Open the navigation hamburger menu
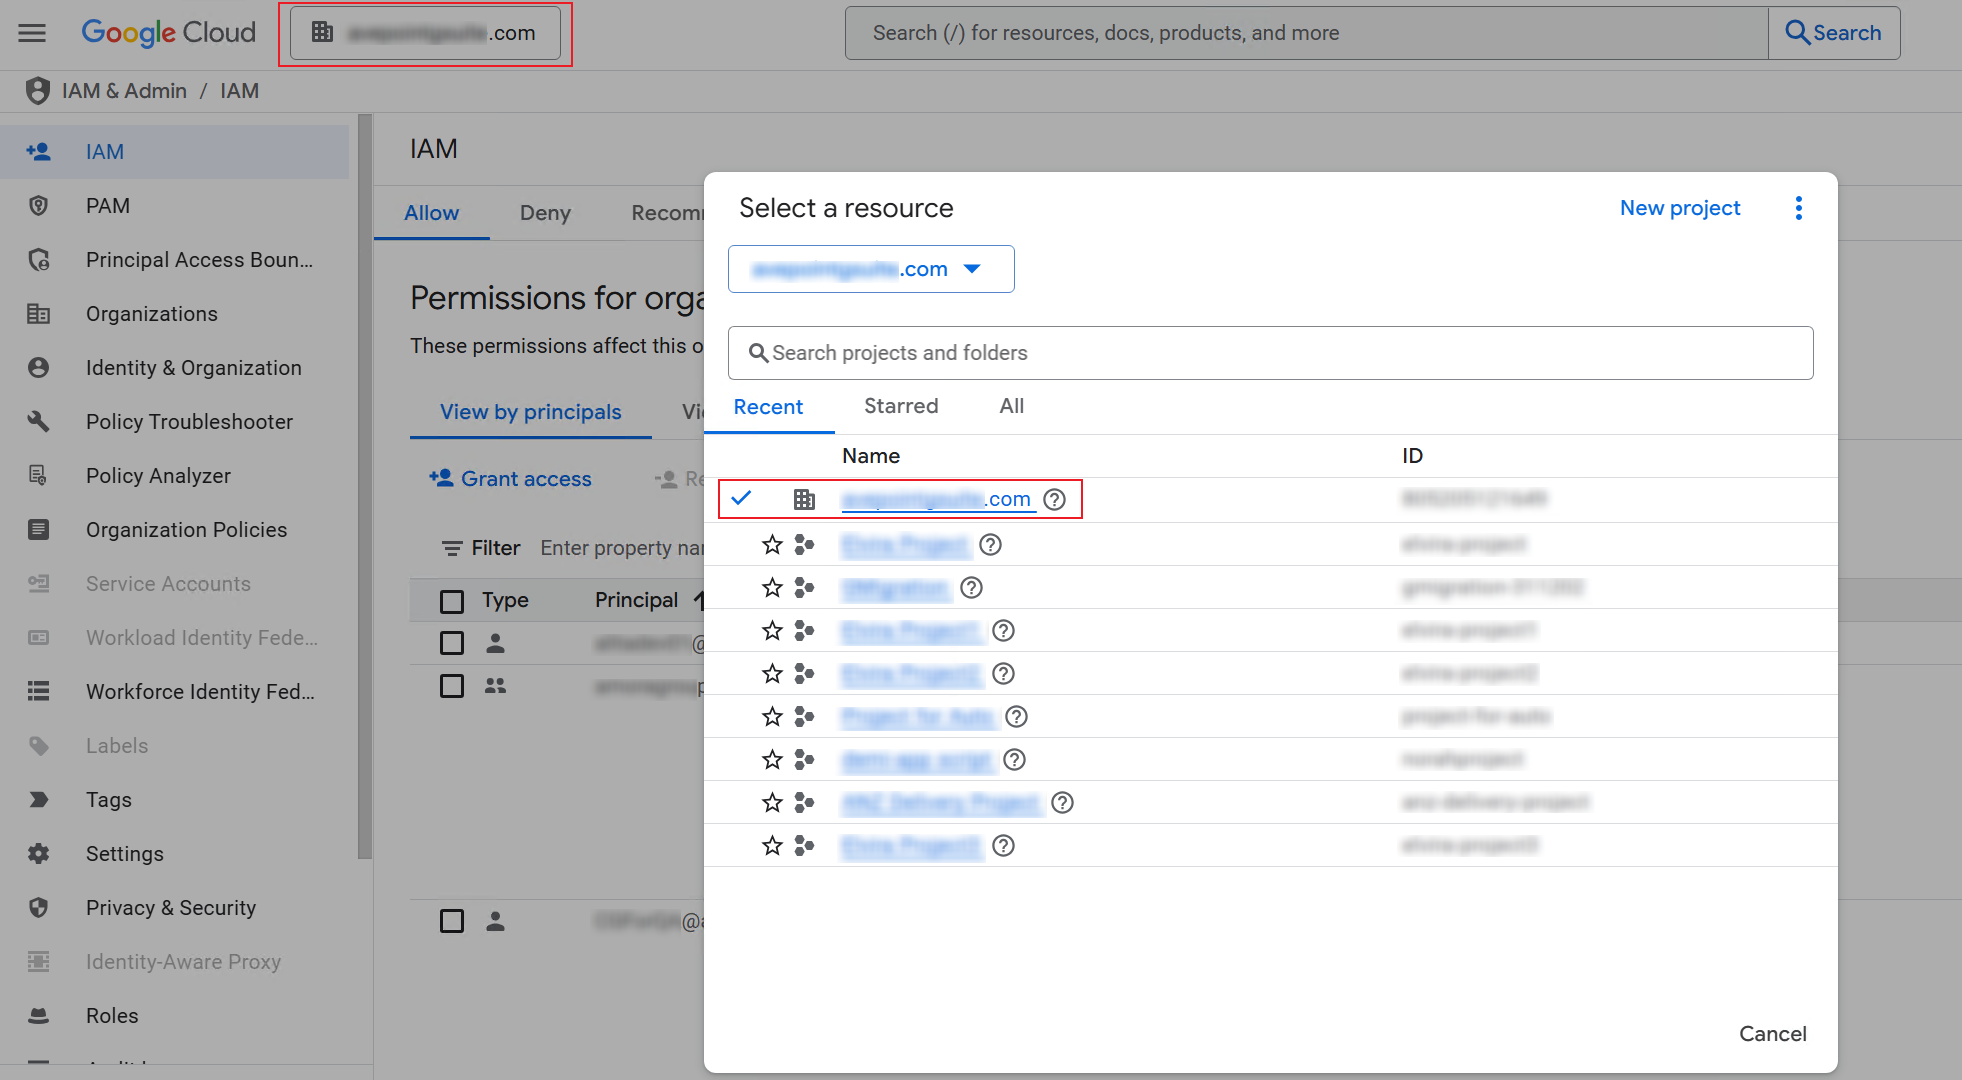This screenshot has height=1080, width=1962. pos(31,32)
